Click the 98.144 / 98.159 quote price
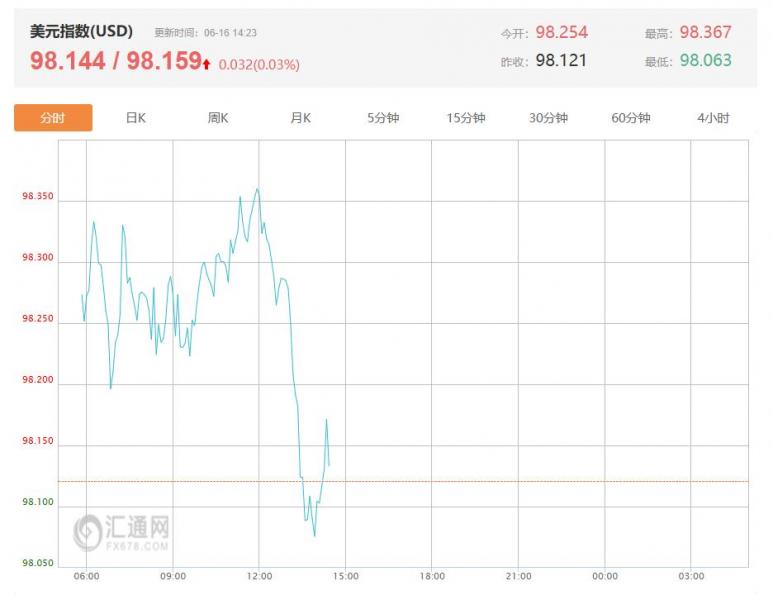Image resolution: width=773 pixels, height=600 pixels. tap(116, 61)
